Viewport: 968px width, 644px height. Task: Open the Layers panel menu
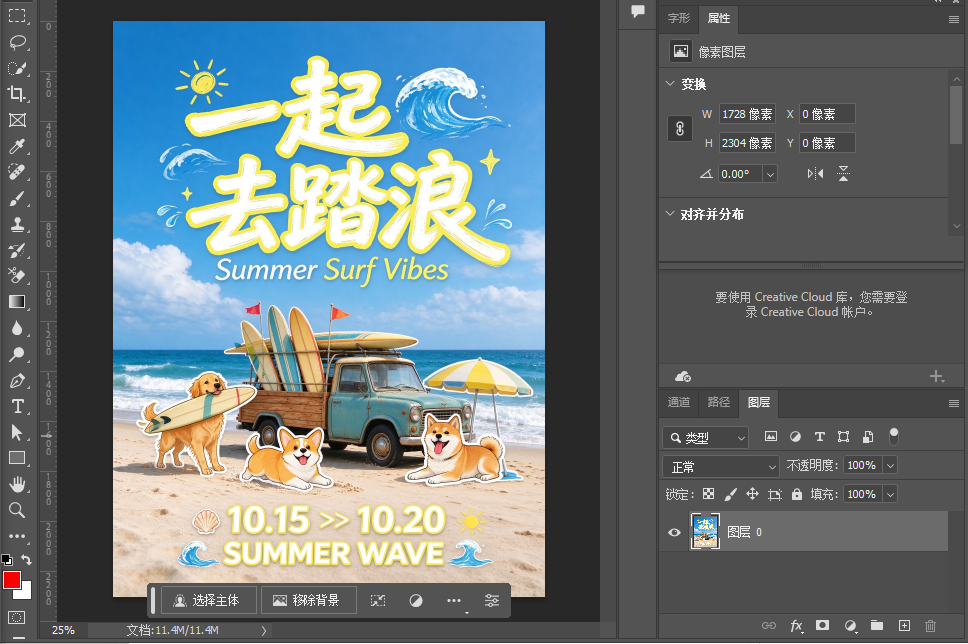click(x=954, y=403)
